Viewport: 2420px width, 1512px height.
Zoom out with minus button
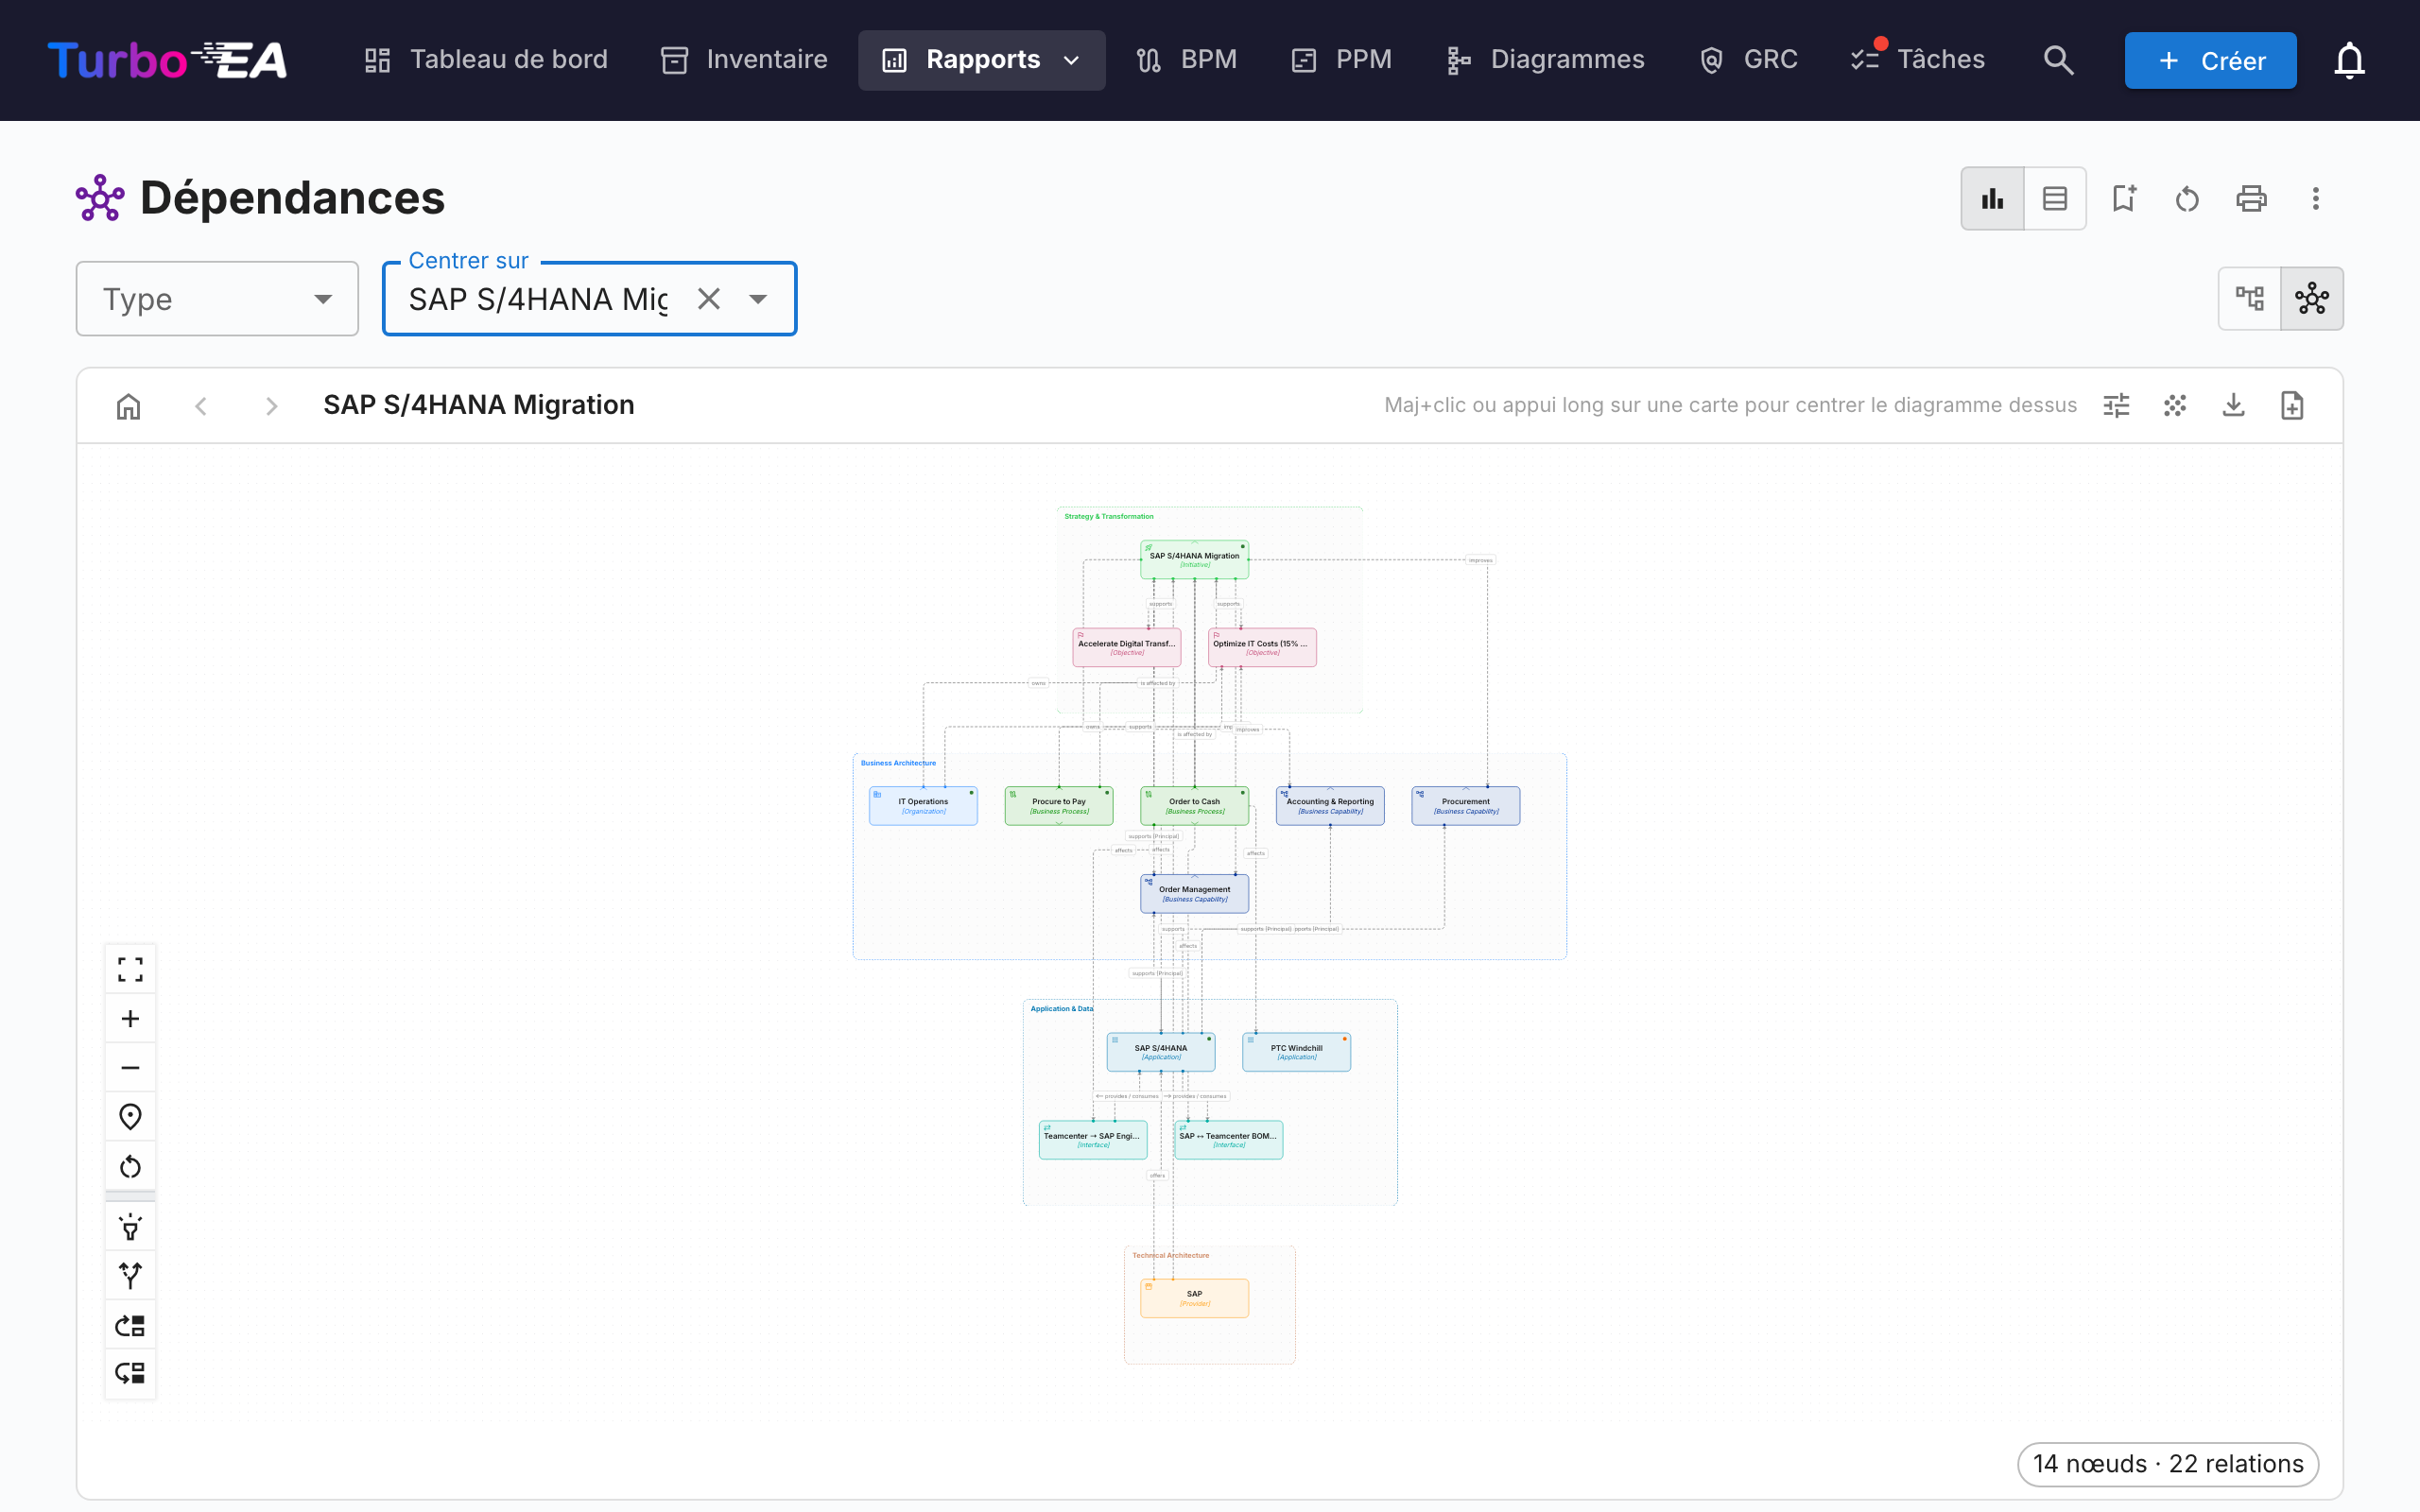(130, 1067)
